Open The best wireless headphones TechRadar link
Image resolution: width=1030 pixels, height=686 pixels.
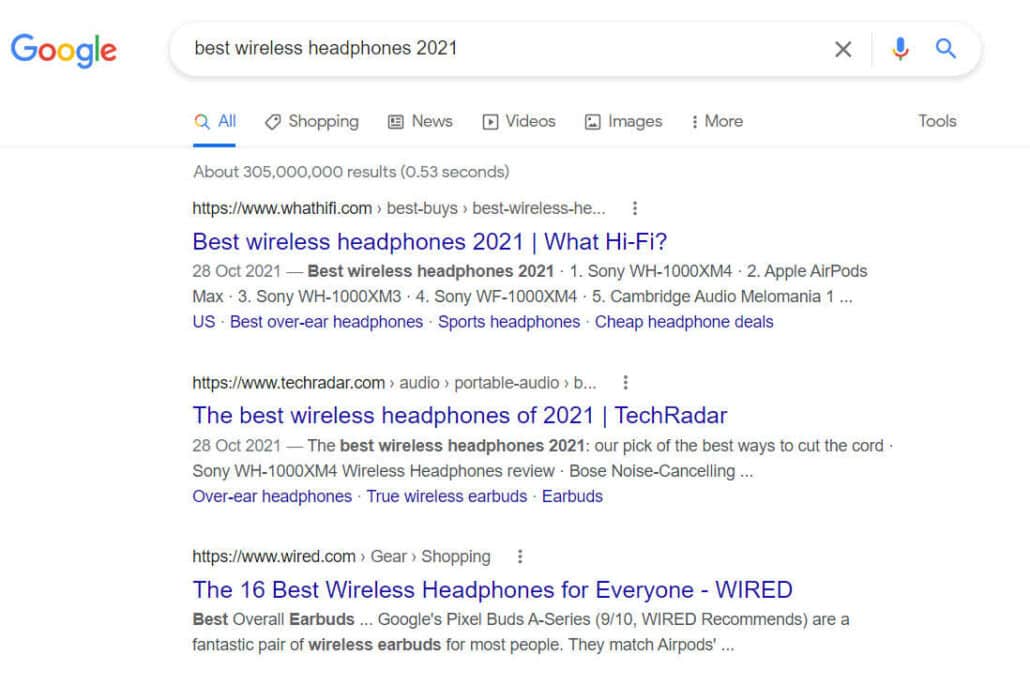tap(460, 416)
